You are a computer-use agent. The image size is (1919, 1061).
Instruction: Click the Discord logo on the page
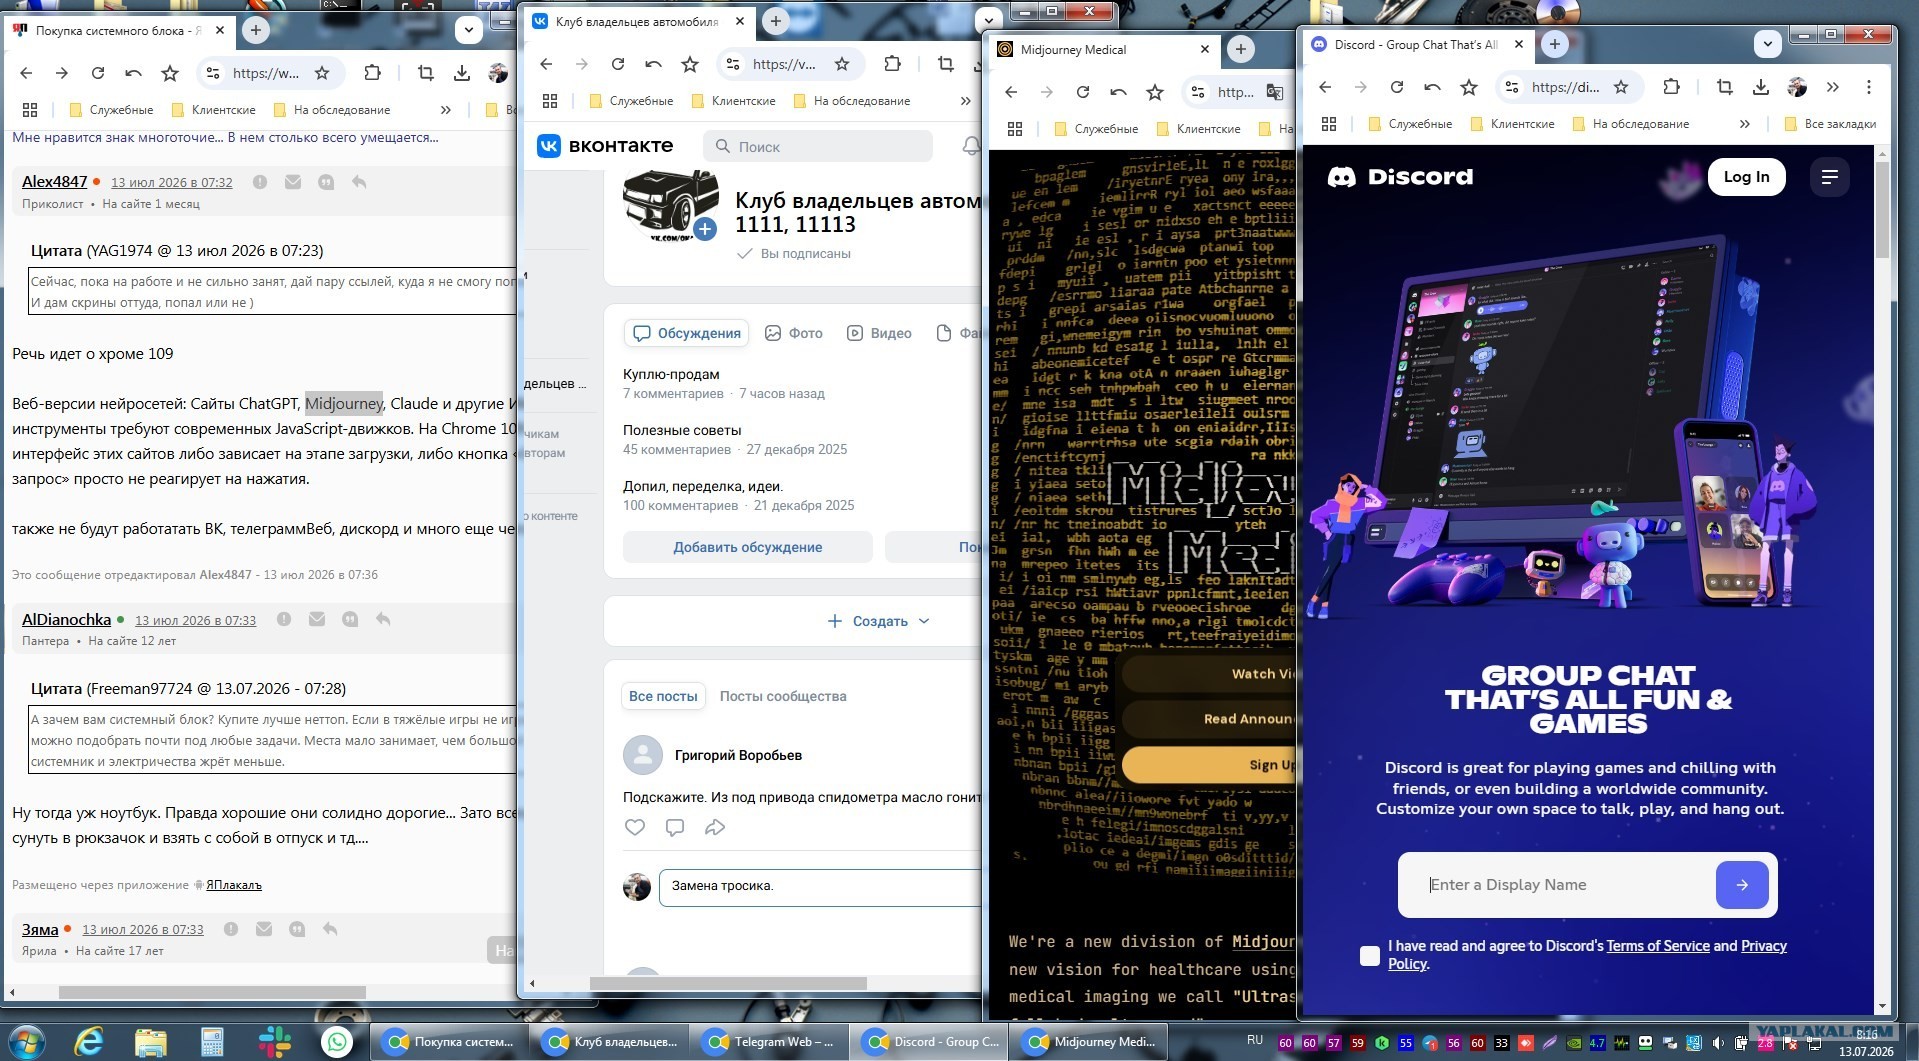[1400, 177]
